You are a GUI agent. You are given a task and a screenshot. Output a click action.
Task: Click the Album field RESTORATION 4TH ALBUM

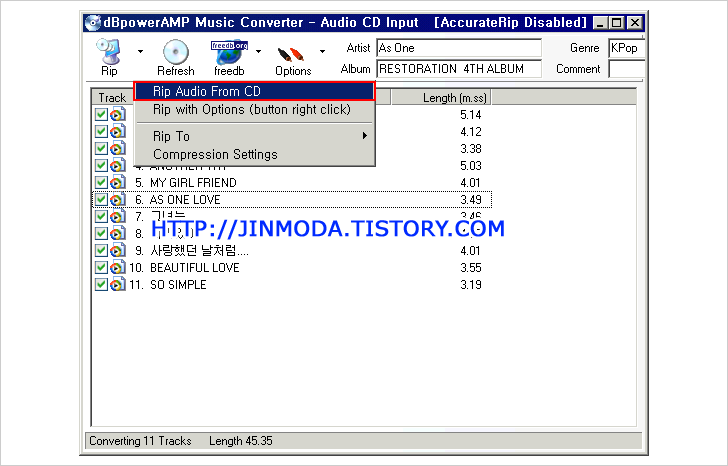[x=459, y=69]
